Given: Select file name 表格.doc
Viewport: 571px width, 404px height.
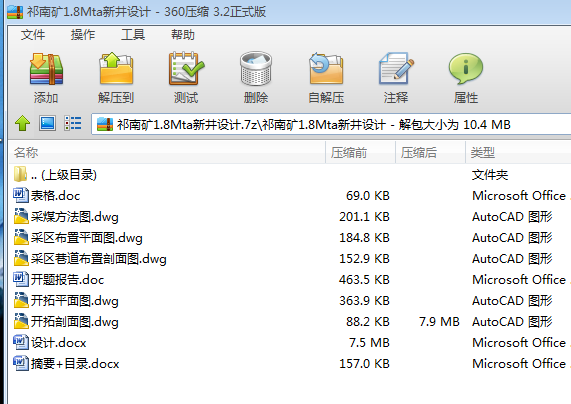Looking at the screenshot, I should (x=55, y=196).
